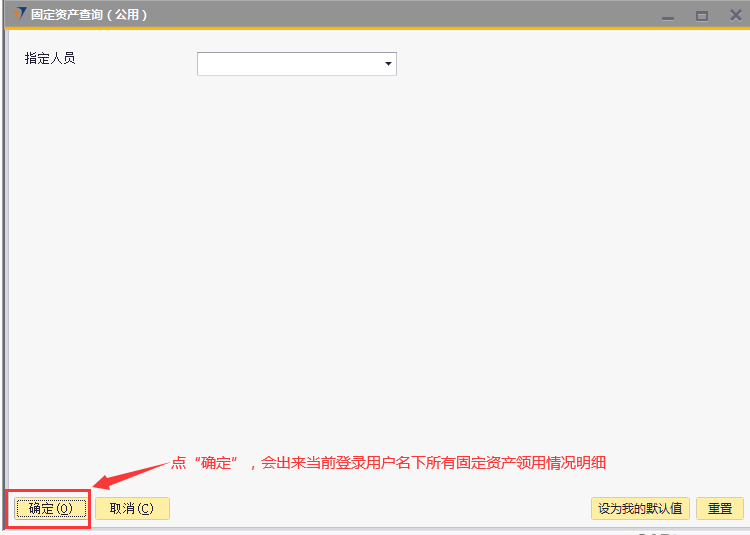Hit the 重置 button
Viewport: 750px width, 535px height.
[x=720, y=508]
